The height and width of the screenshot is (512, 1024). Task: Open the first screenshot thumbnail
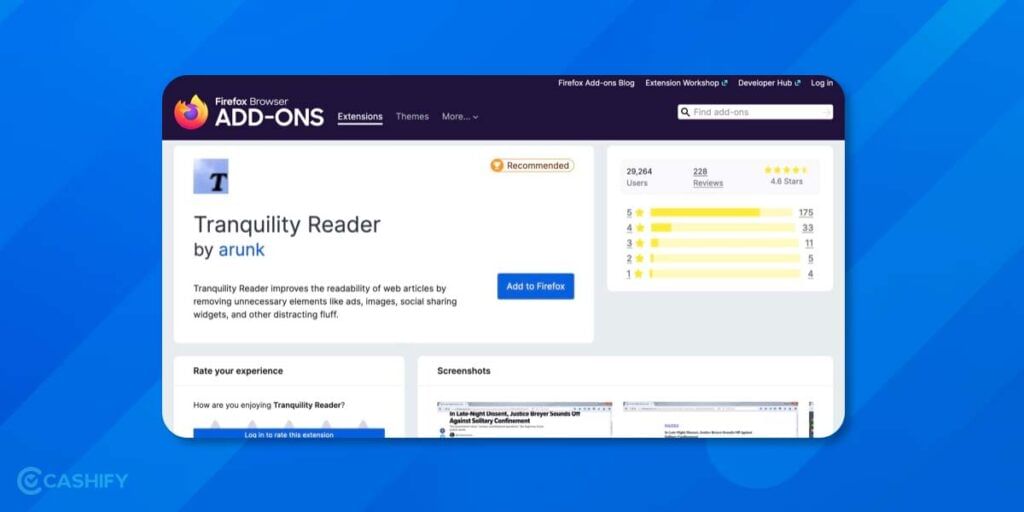(x=524, y=419)
